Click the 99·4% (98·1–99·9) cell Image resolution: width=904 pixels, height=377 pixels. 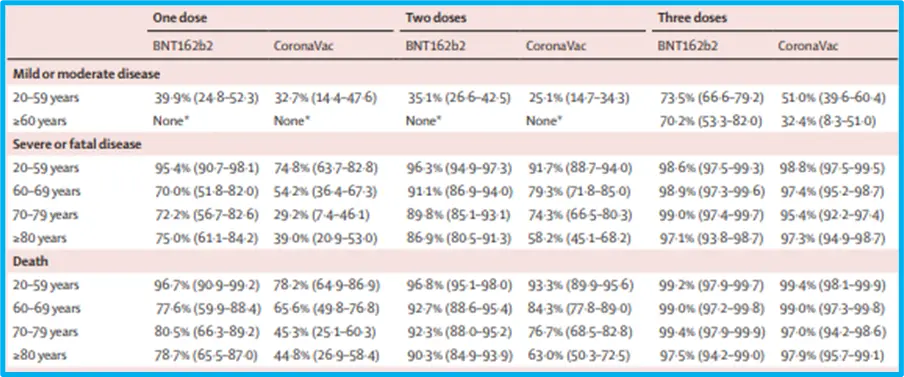pos(831,285)
